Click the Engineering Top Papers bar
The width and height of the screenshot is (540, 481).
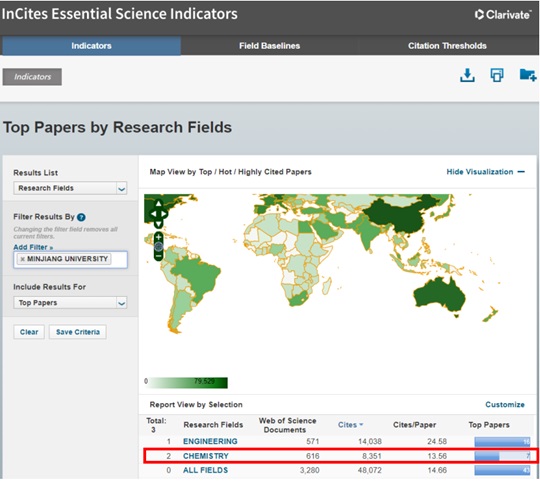tap(502, 442)
